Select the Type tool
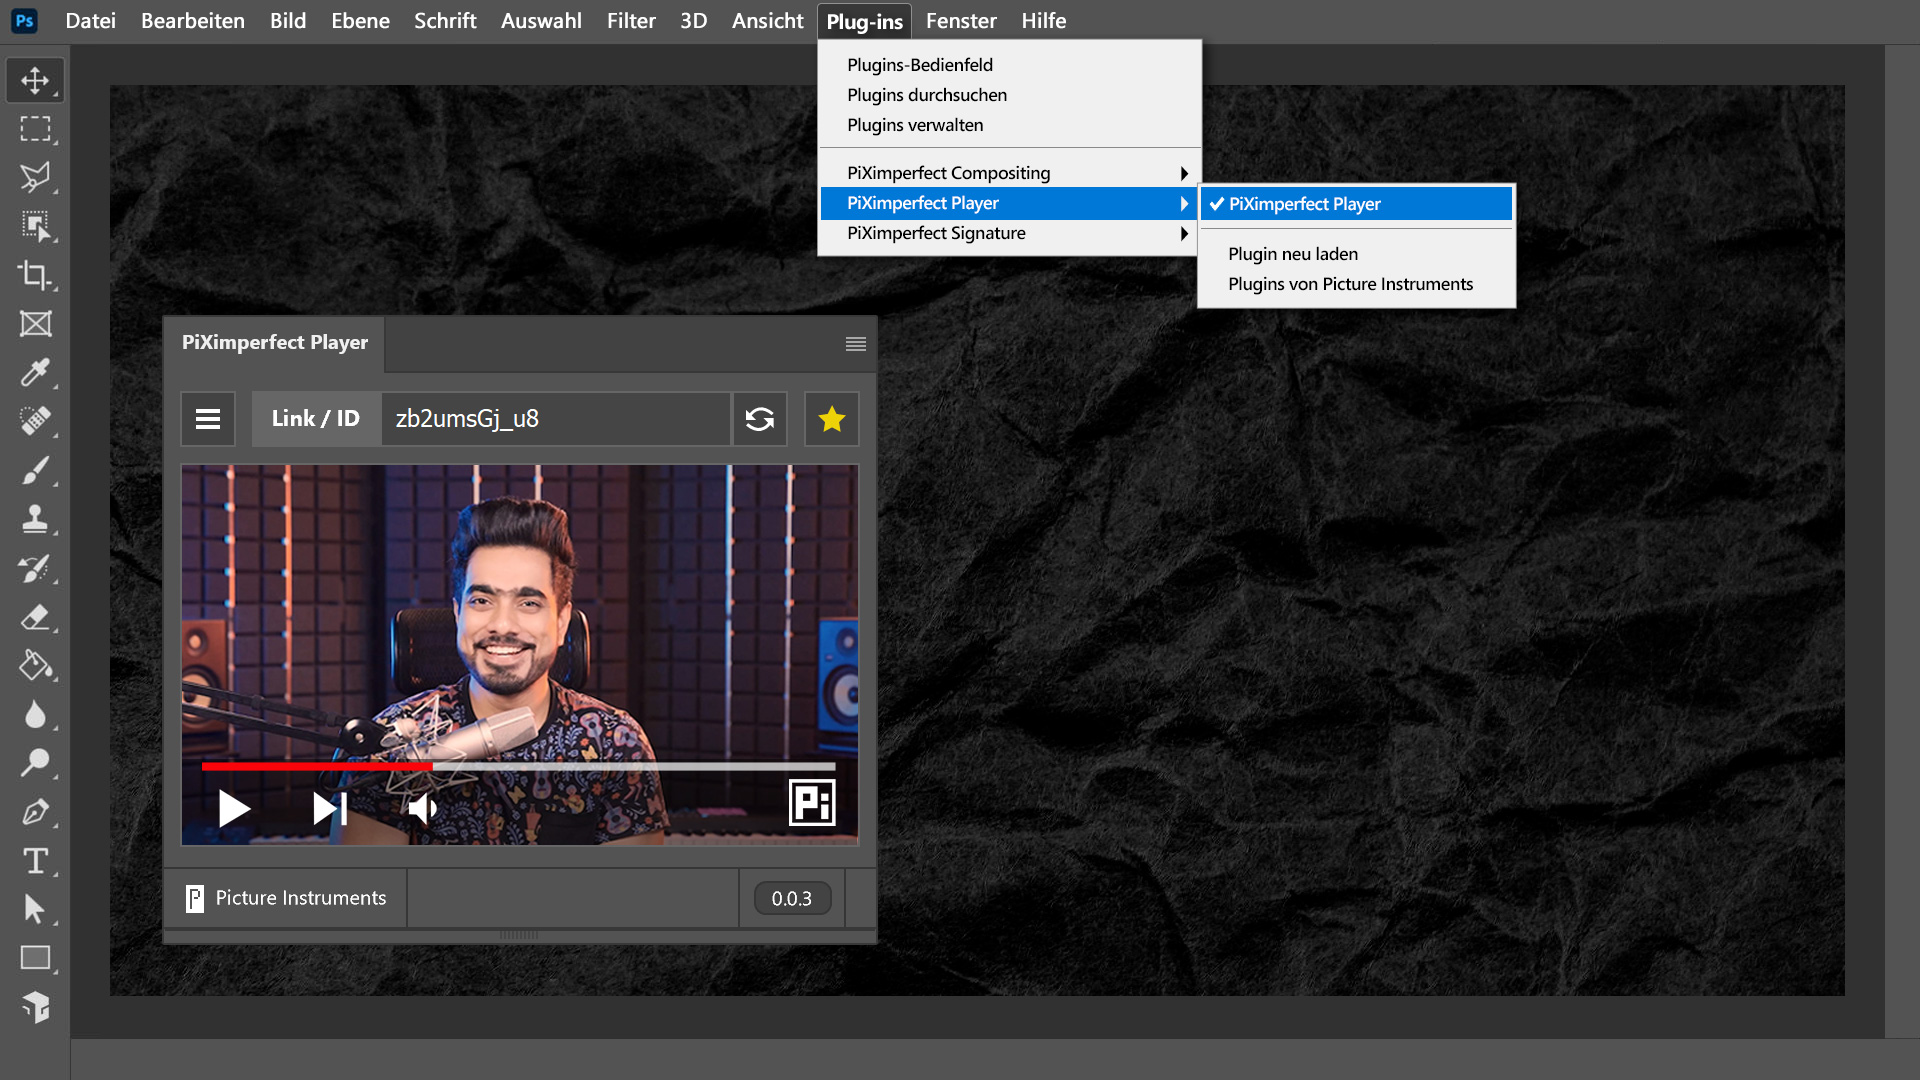 click(35, 861)
